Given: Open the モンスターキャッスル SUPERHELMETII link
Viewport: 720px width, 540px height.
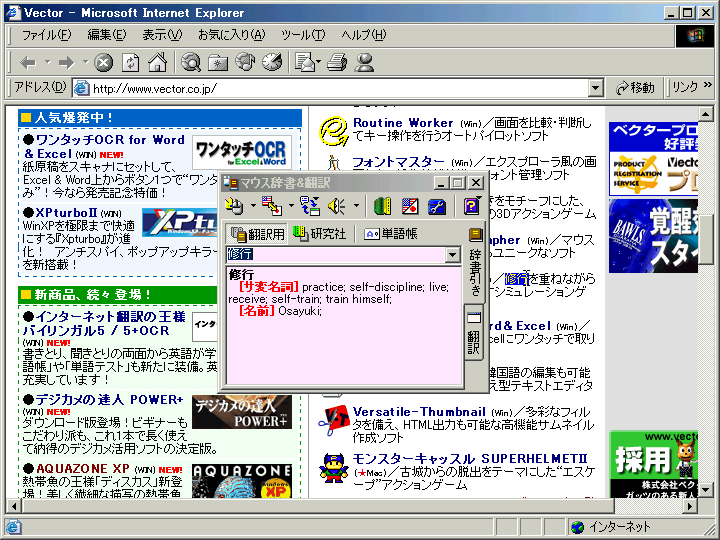Looking at the screenshot, I should 470,459.
